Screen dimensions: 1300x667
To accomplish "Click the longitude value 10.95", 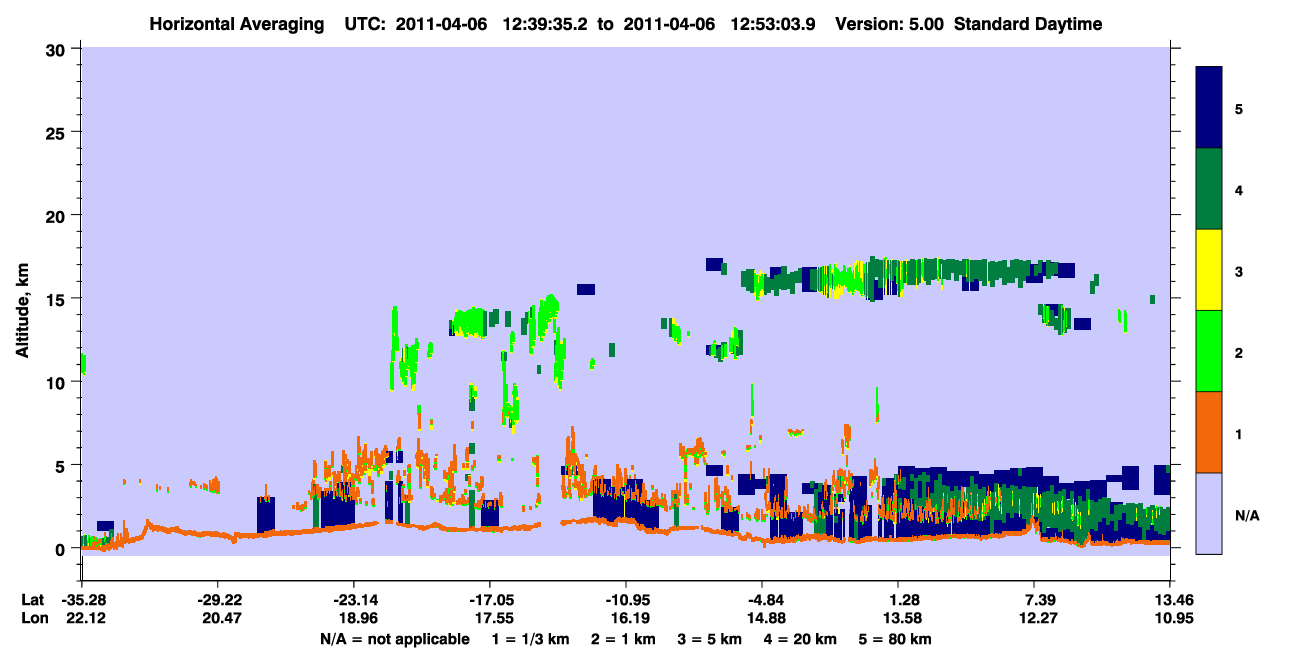I will point(1170,619).
